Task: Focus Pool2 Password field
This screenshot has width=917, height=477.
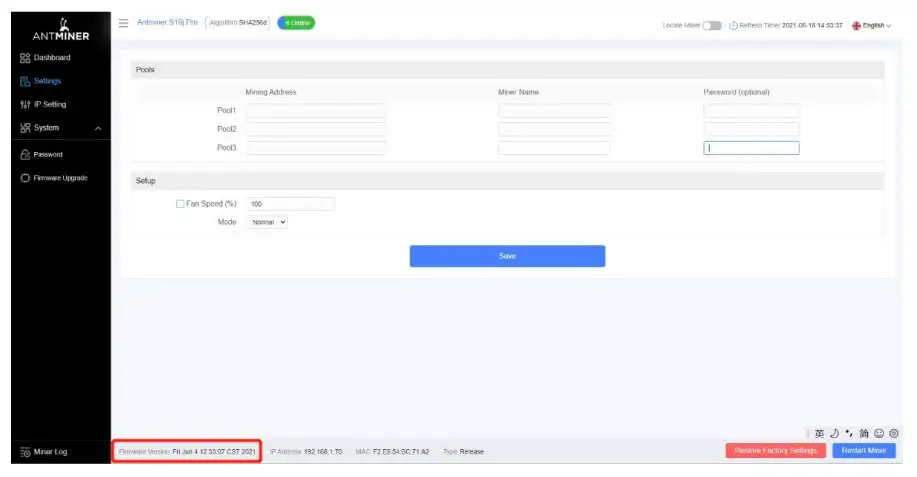Action: coord(751,129)
